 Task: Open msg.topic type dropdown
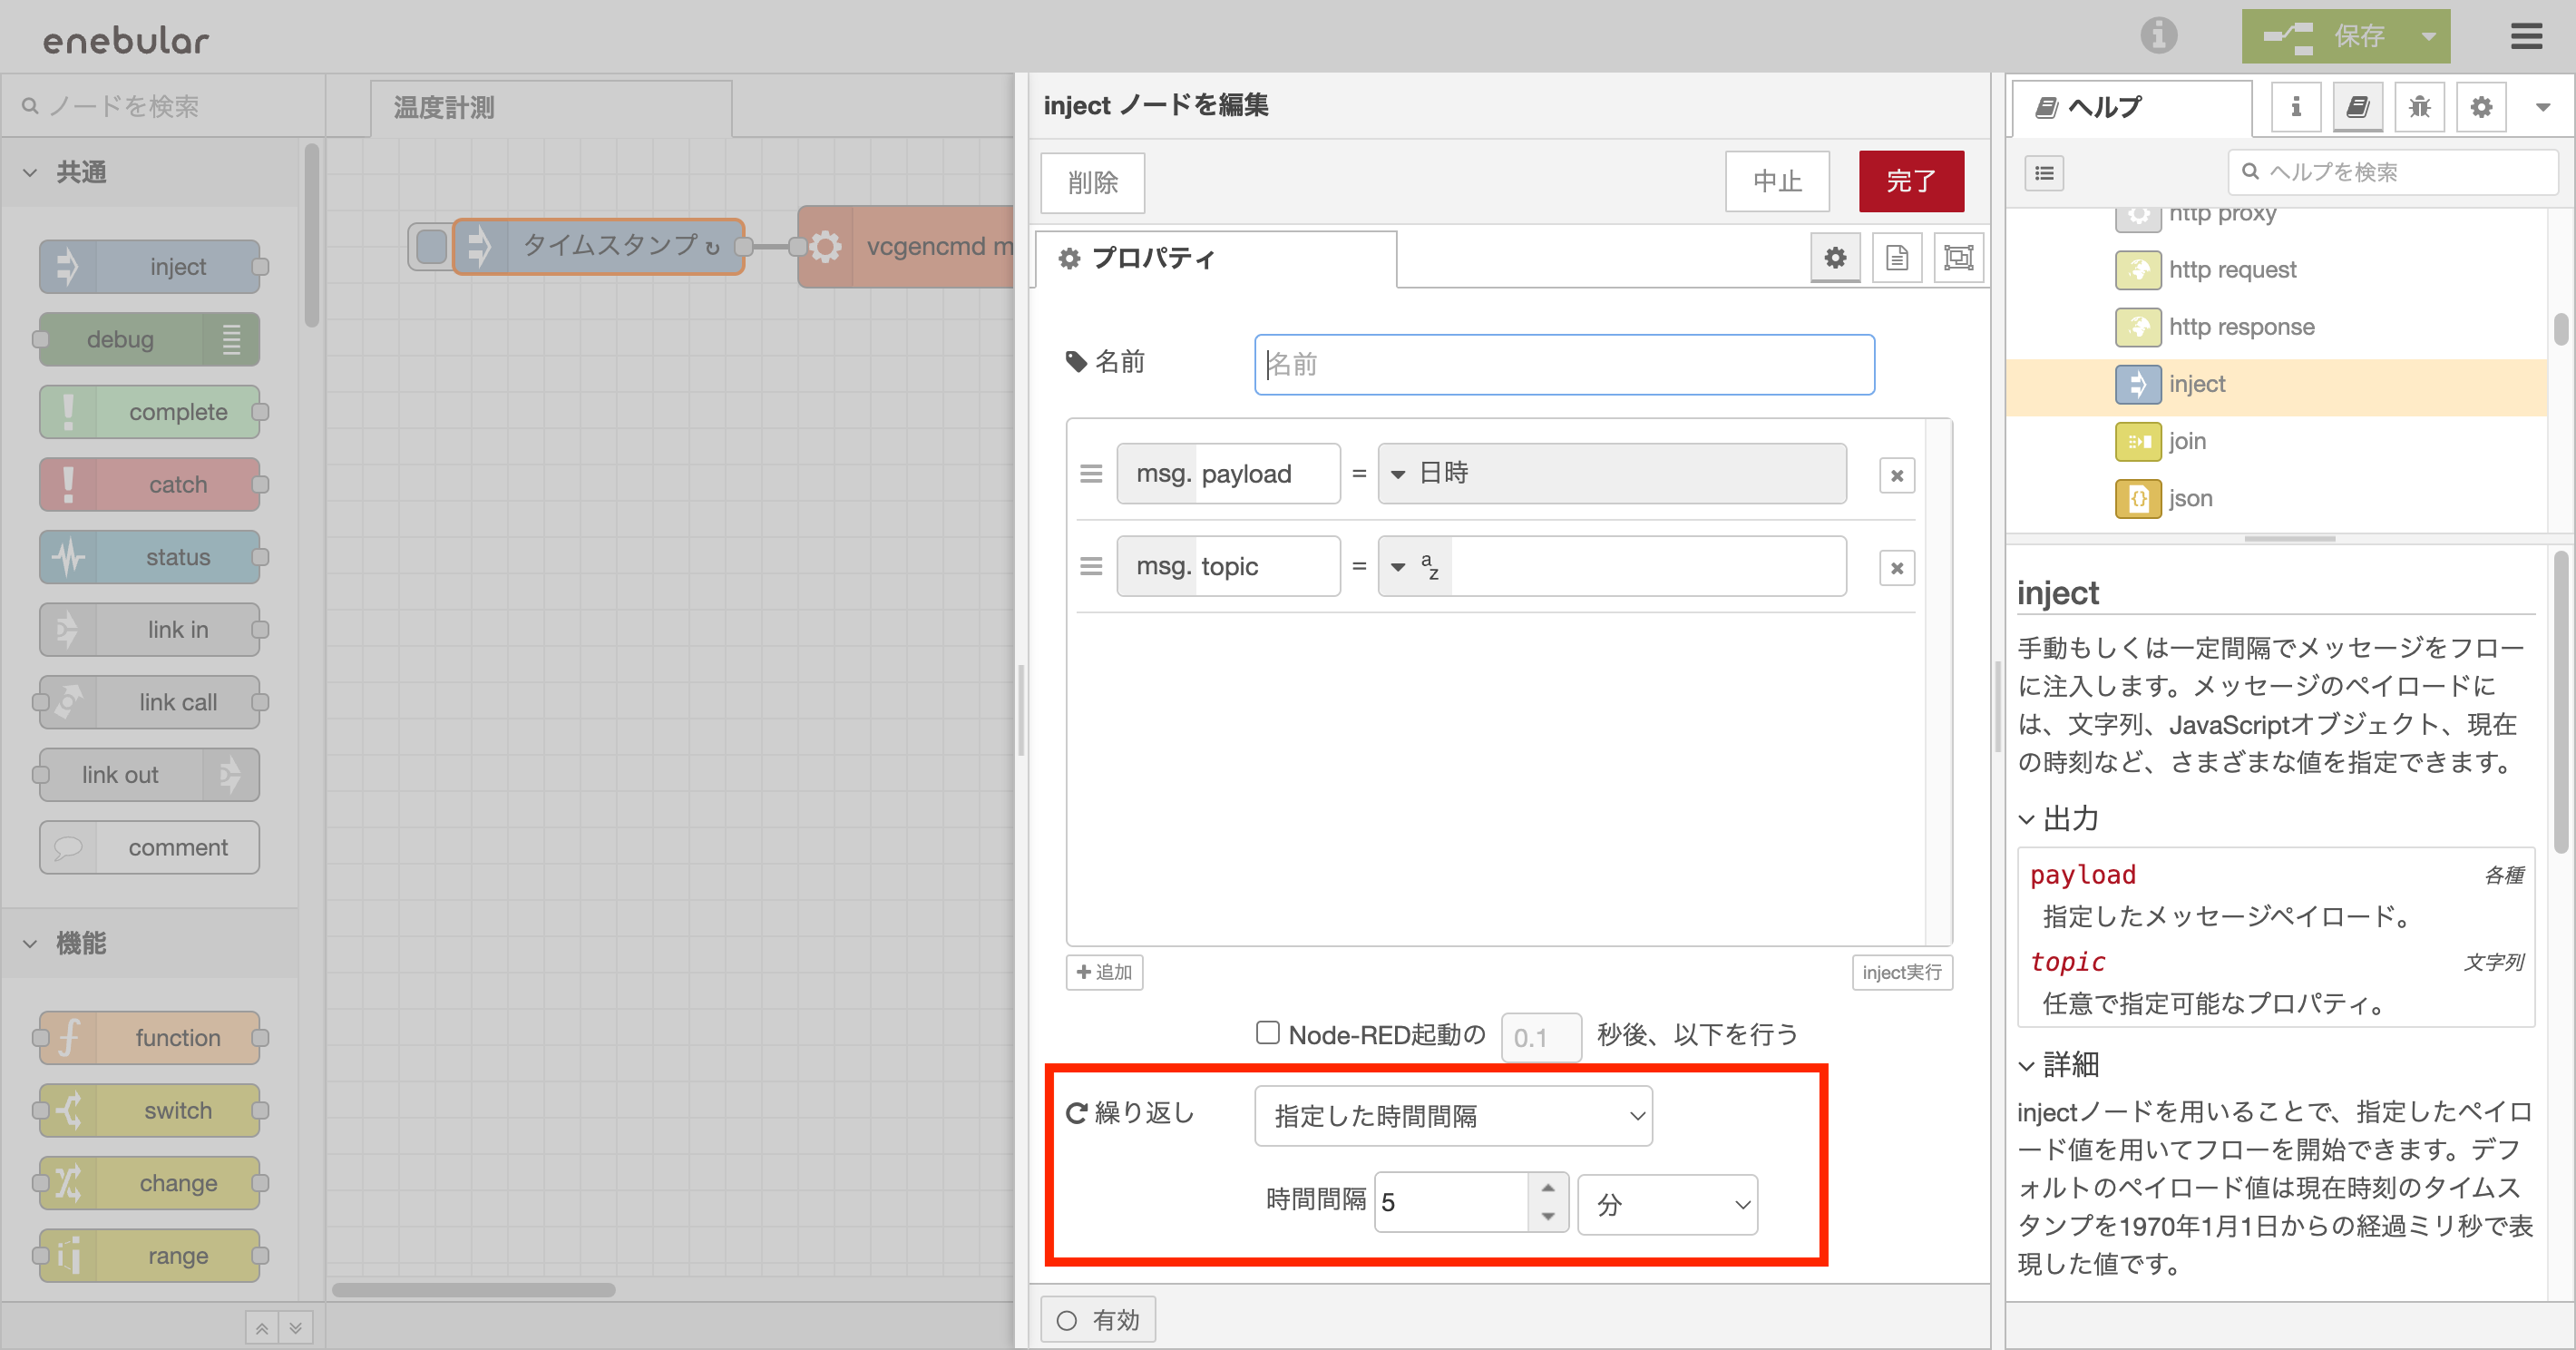coord(1416,566)
